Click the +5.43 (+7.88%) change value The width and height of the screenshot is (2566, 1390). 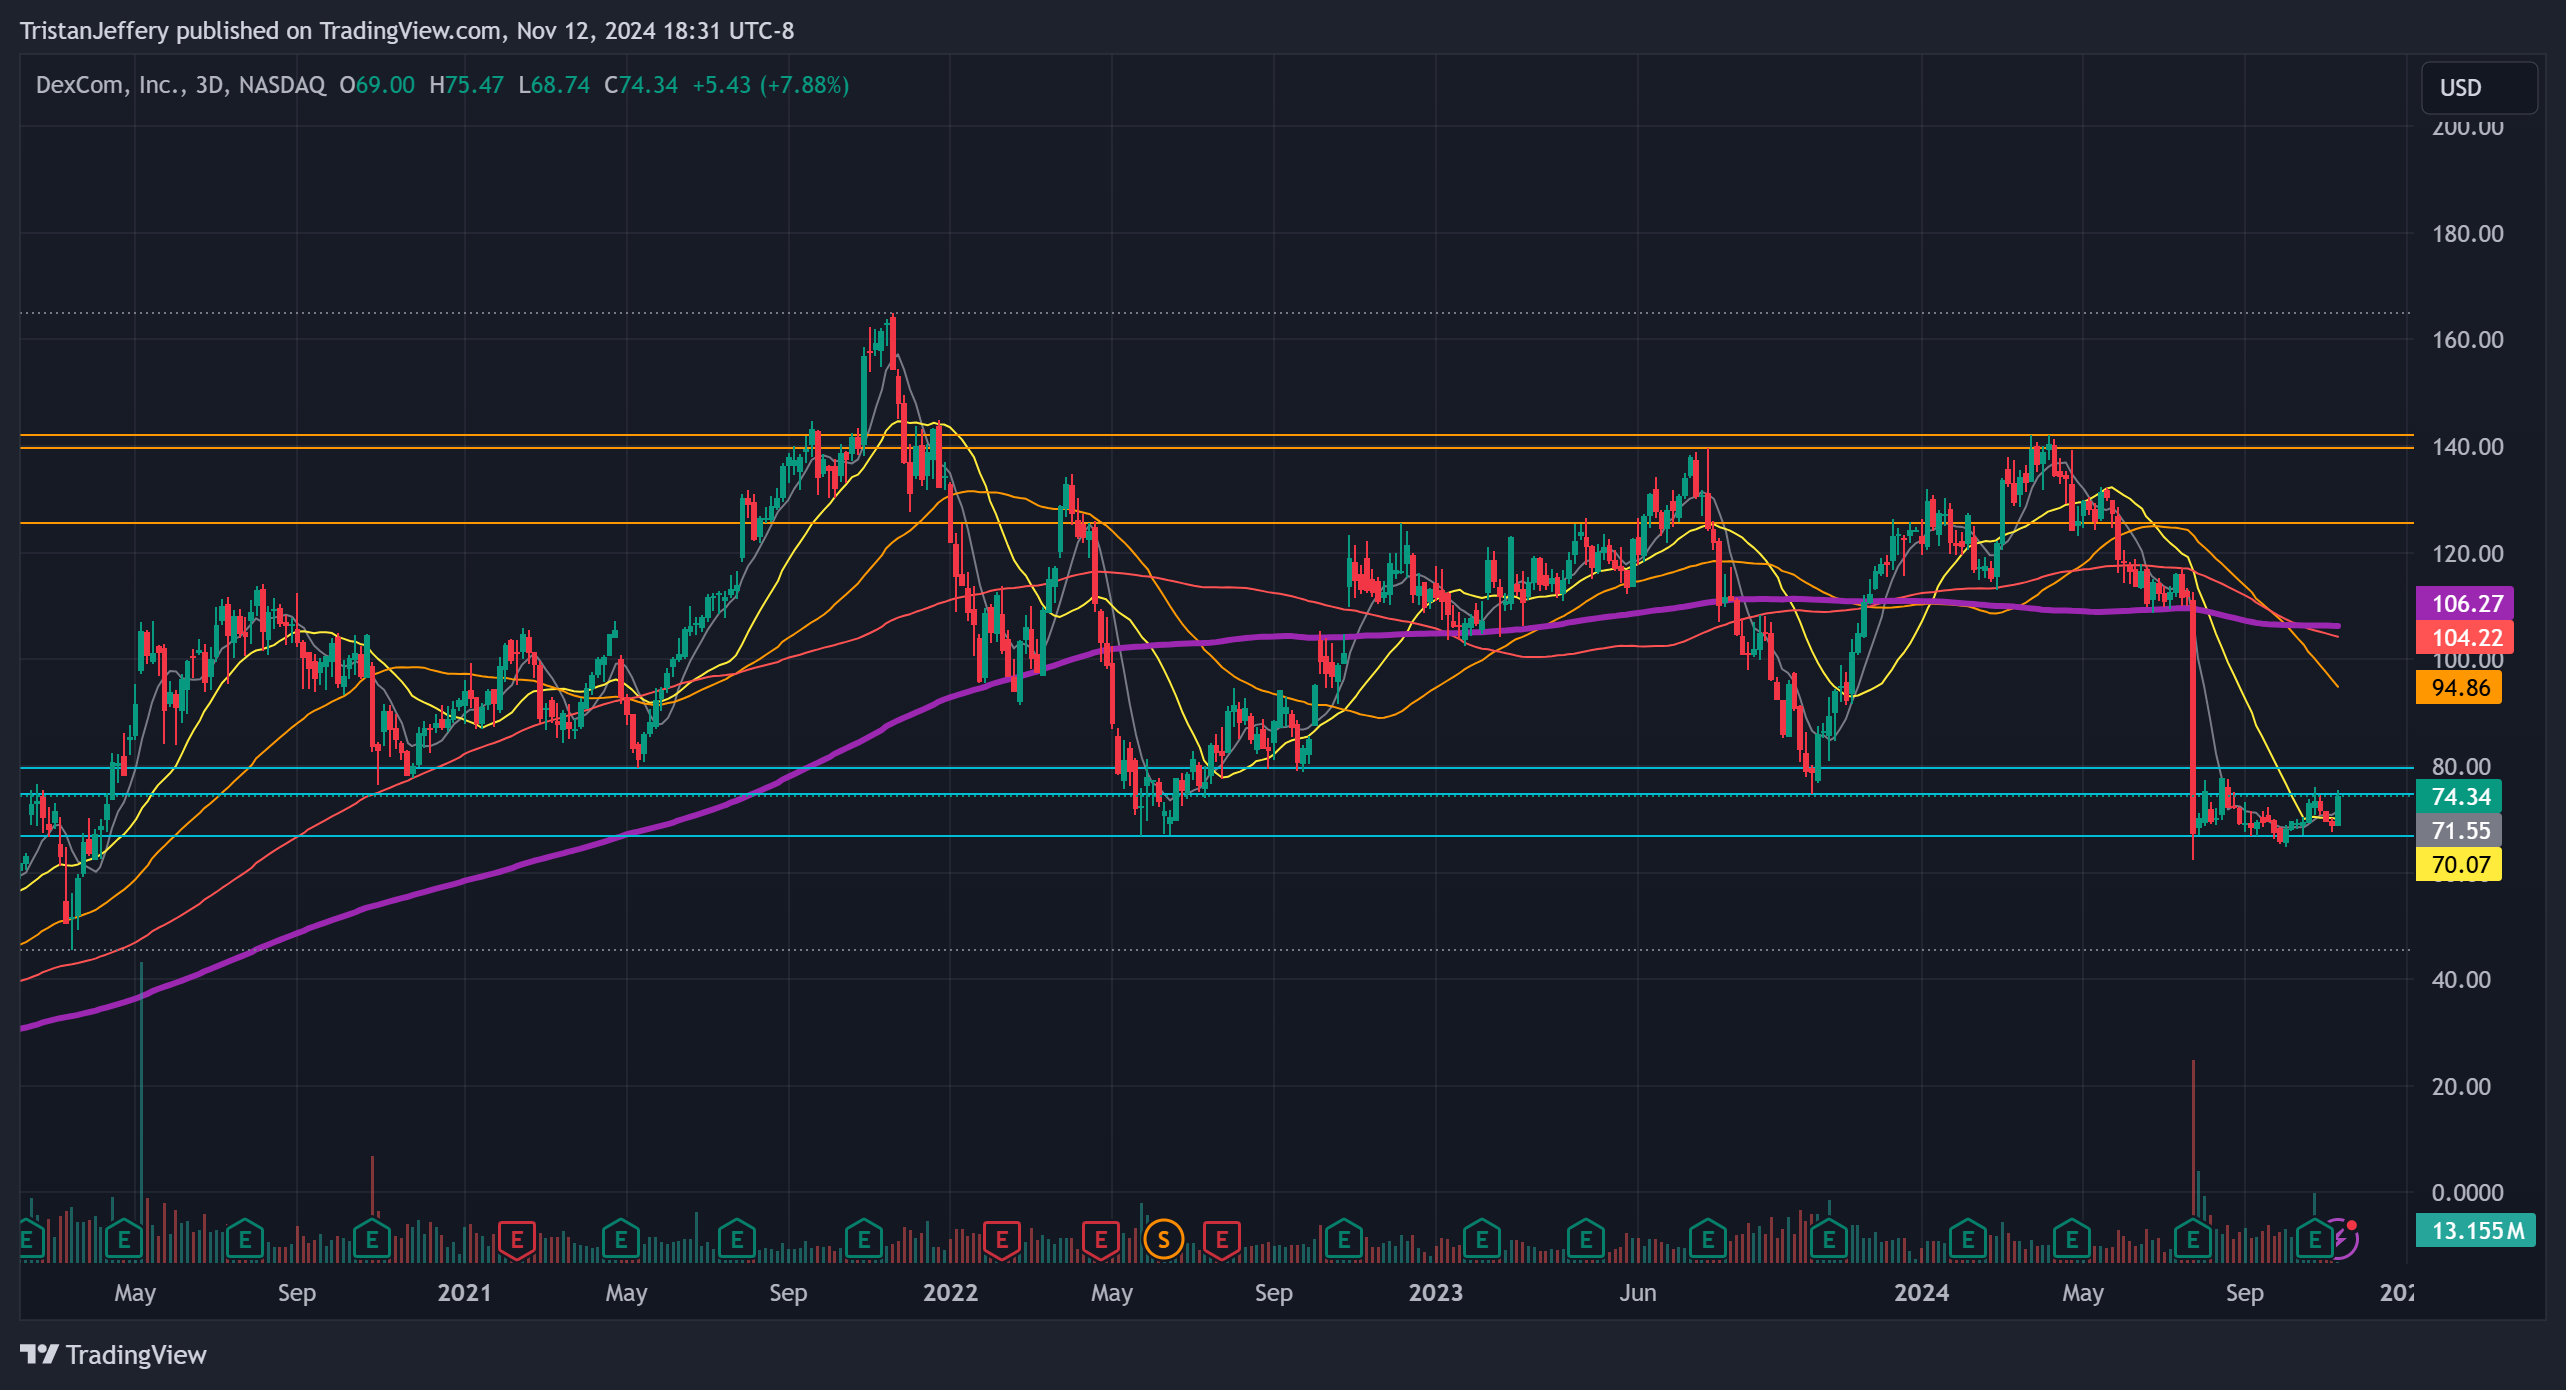pyautogui.click(x=770, y=85)
